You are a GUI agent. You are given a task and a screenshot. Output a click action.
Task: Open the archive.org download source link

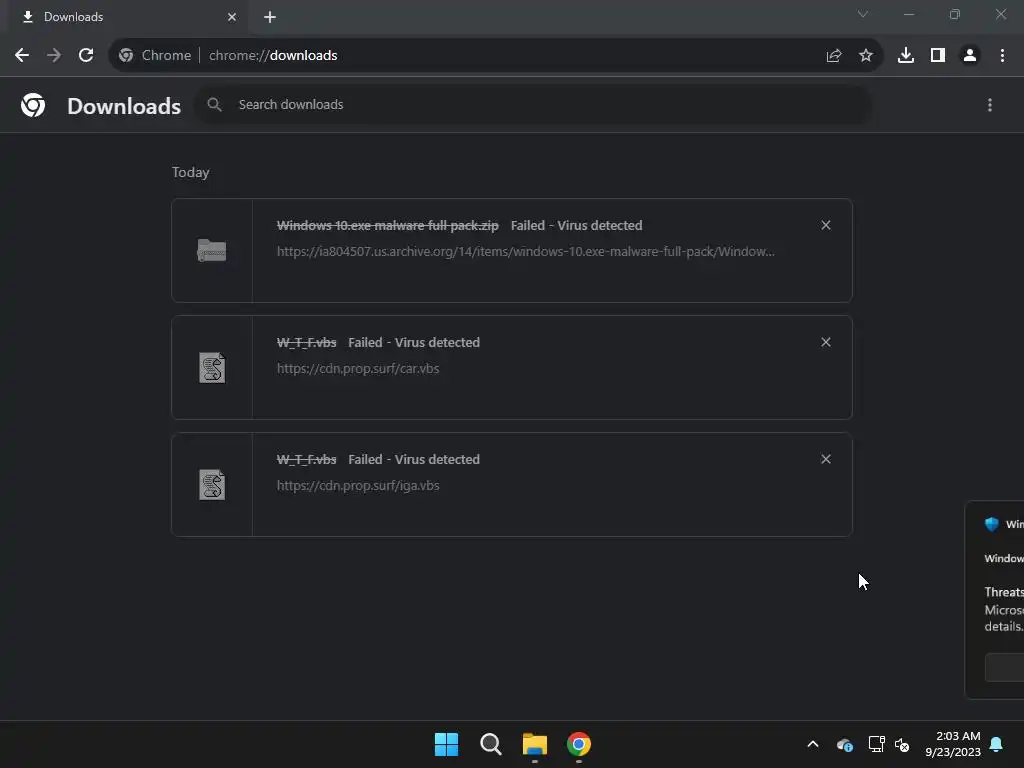(x=526, y=251)
